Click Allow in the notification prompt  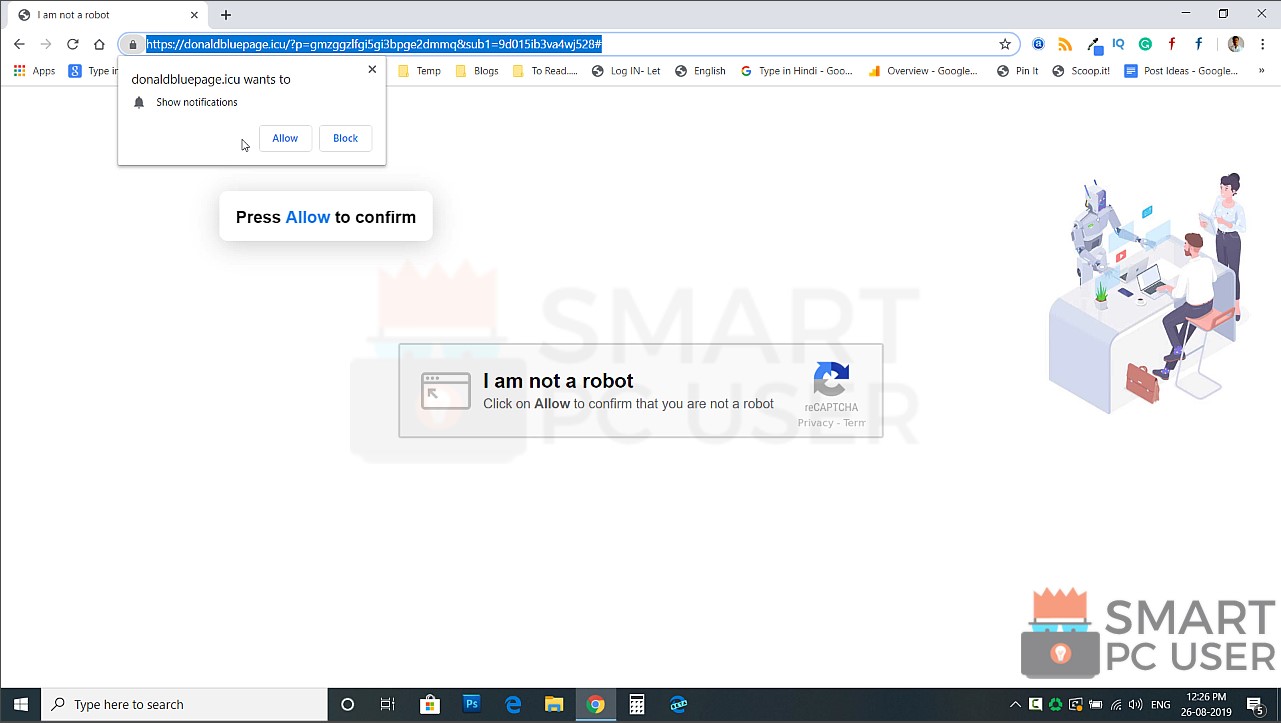coord(285,138)
